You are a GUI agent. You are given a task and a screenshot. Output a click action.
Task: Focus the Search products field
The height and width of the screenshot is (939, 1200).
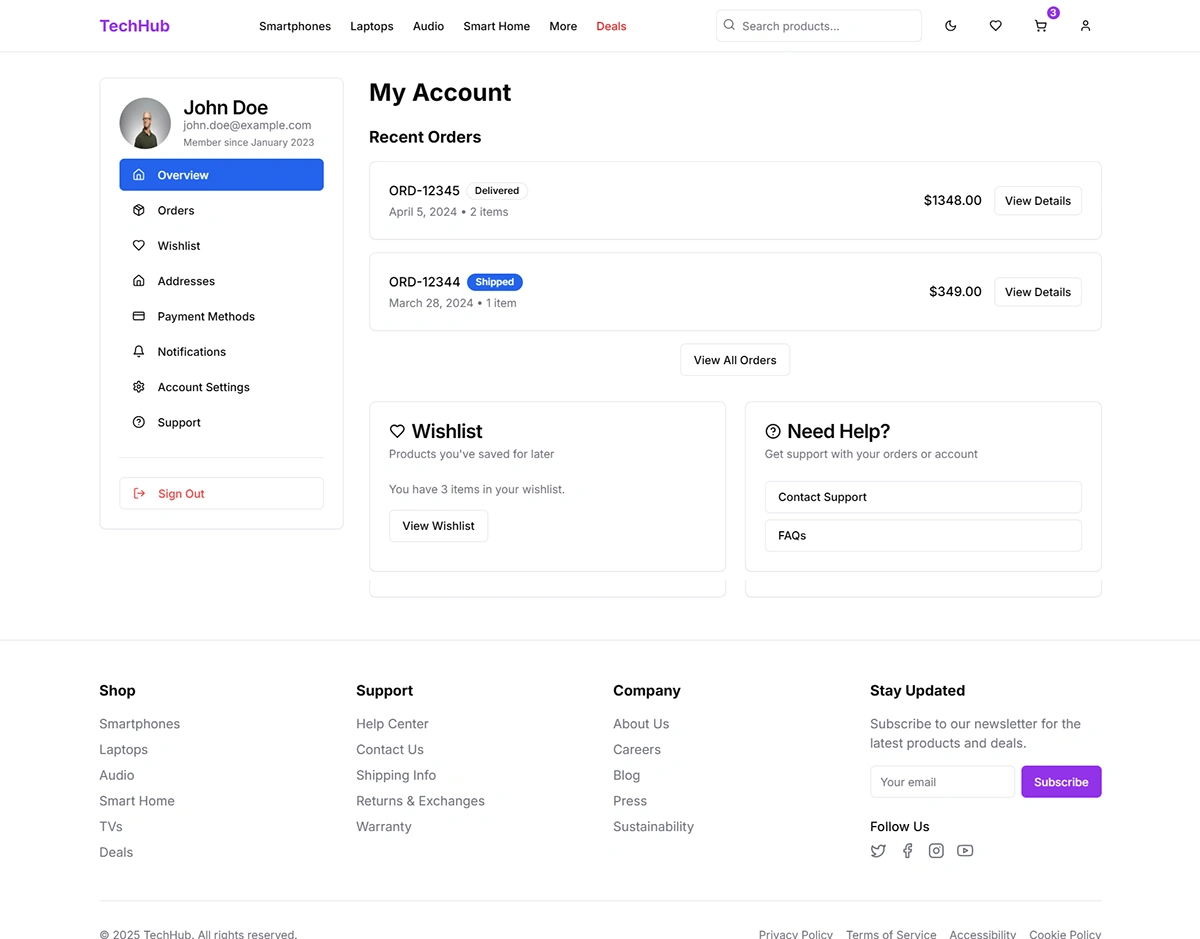tap(819, 26)
